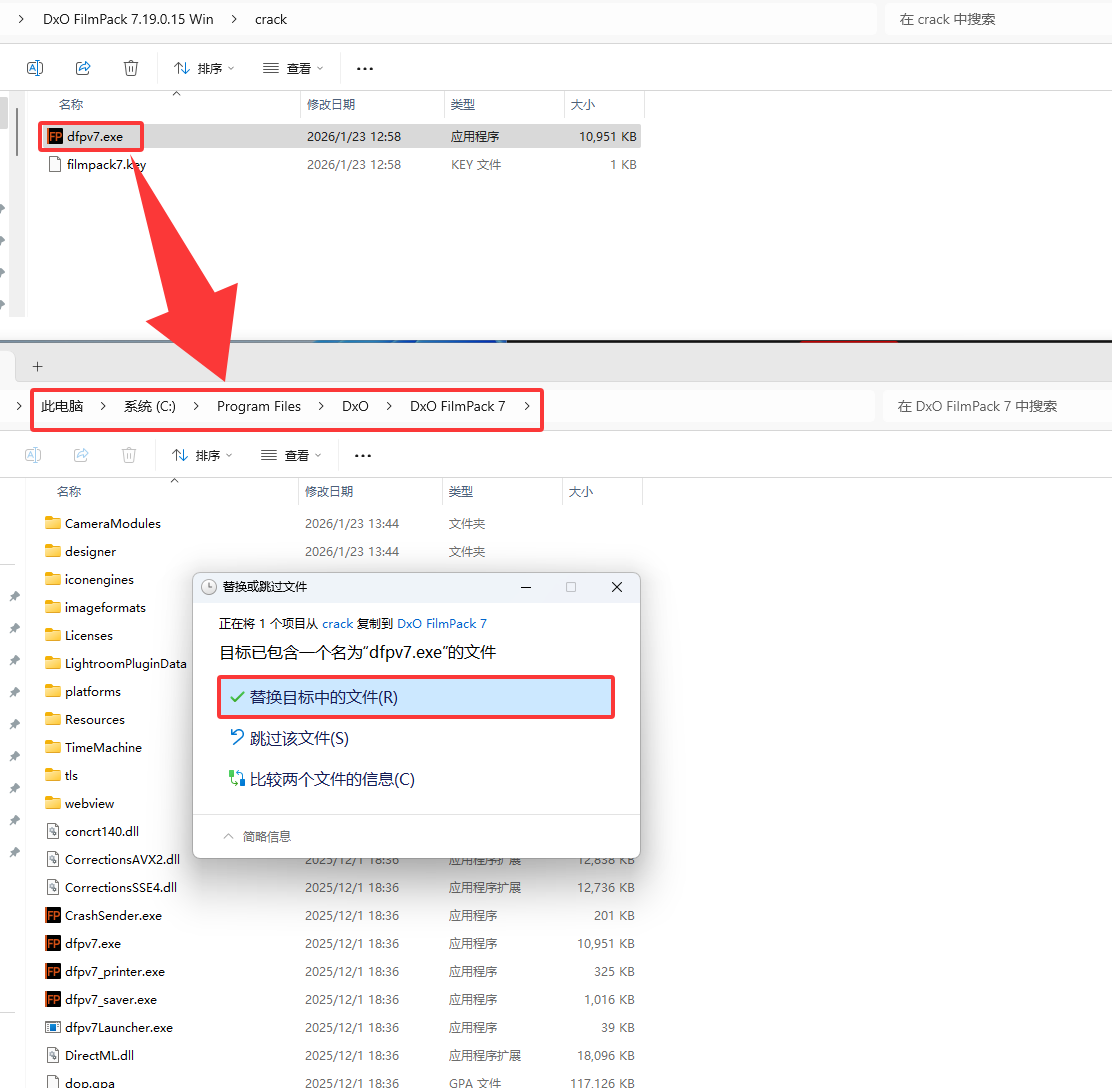
Task: Open more options ellipsis in FilmPack window
Action: 362,456
